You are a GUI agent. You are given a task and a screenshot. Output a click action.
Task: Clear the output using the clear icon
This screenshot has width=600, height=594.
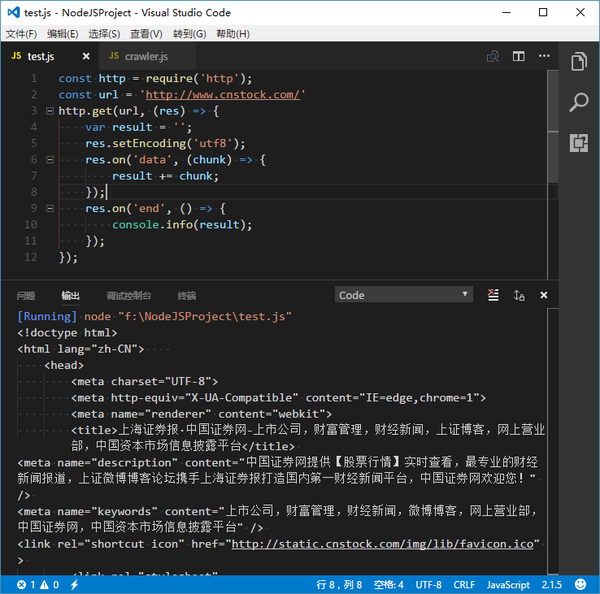(x=493, y=295)
